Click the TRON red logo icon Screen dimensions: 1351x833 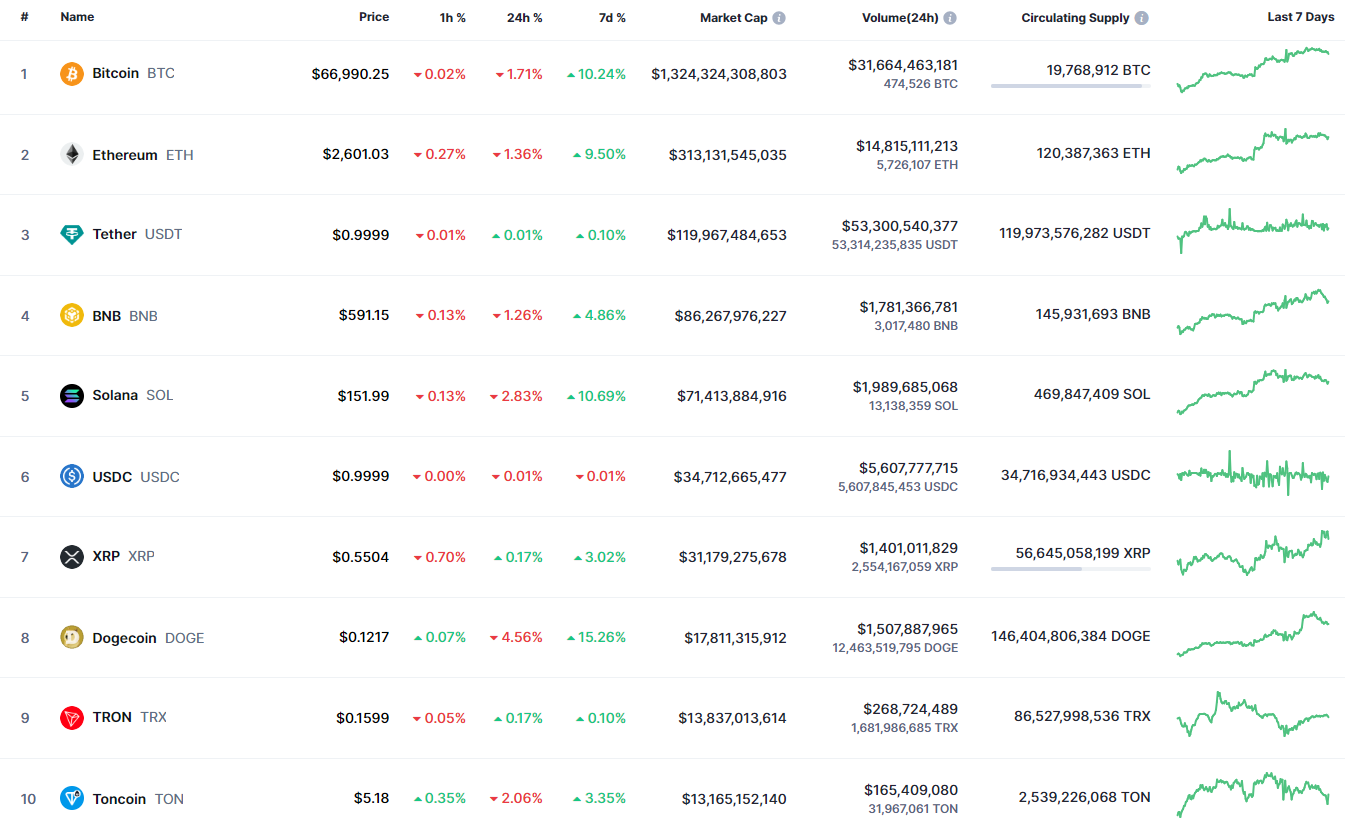(72, 718)
